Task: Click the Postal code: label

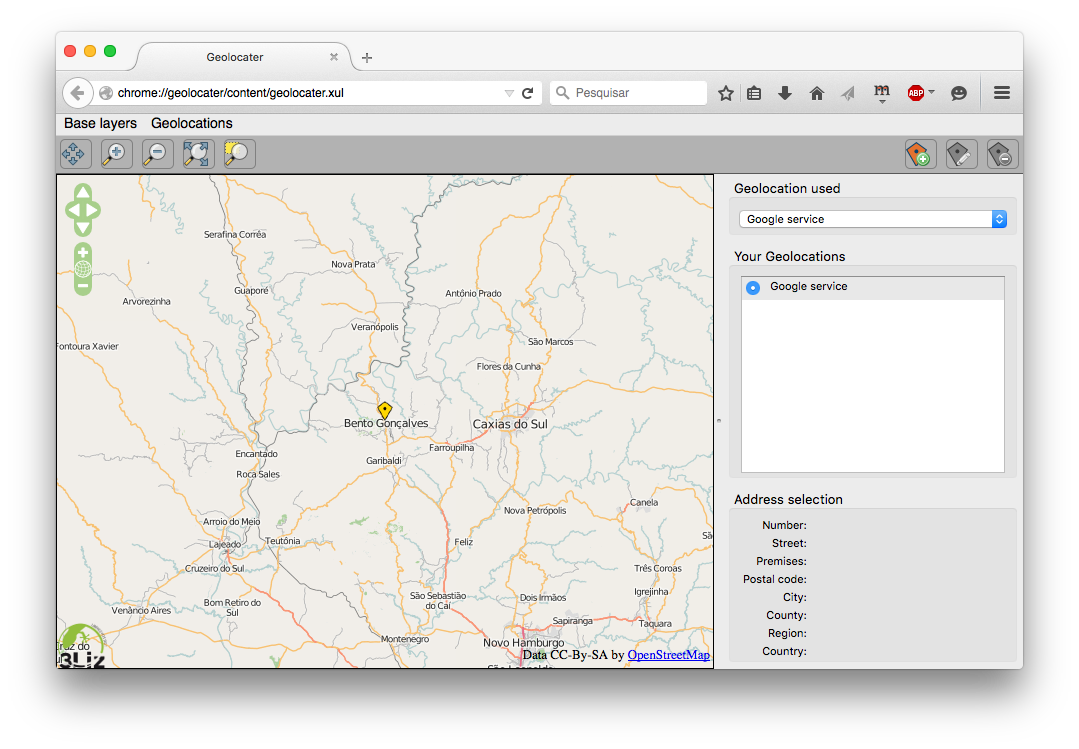Action: click(775, 579)
